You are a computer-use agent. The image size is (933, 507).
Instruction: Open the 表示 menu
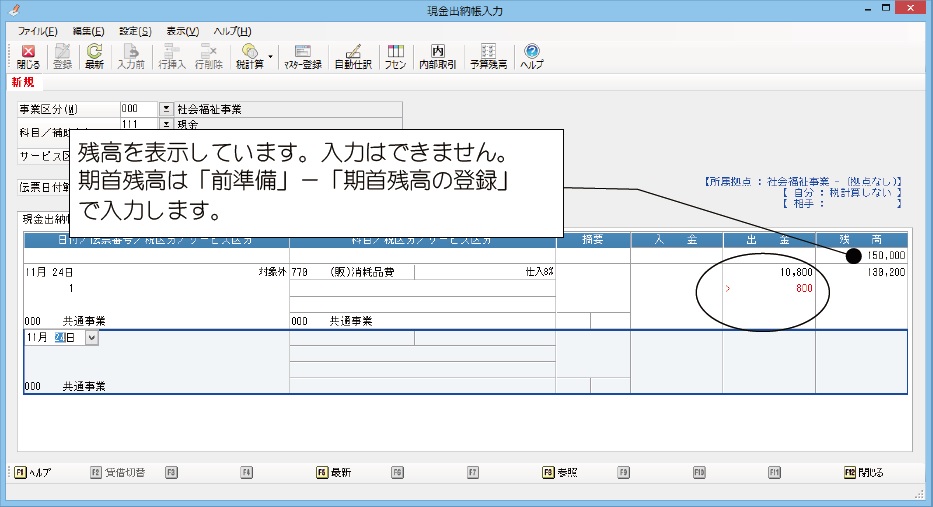[182, 31]
